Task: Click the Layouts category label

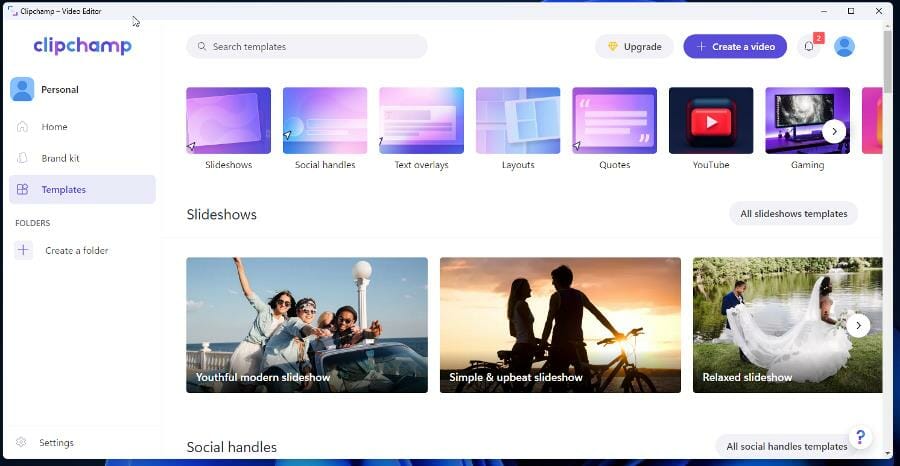Action: click(518, 165)
